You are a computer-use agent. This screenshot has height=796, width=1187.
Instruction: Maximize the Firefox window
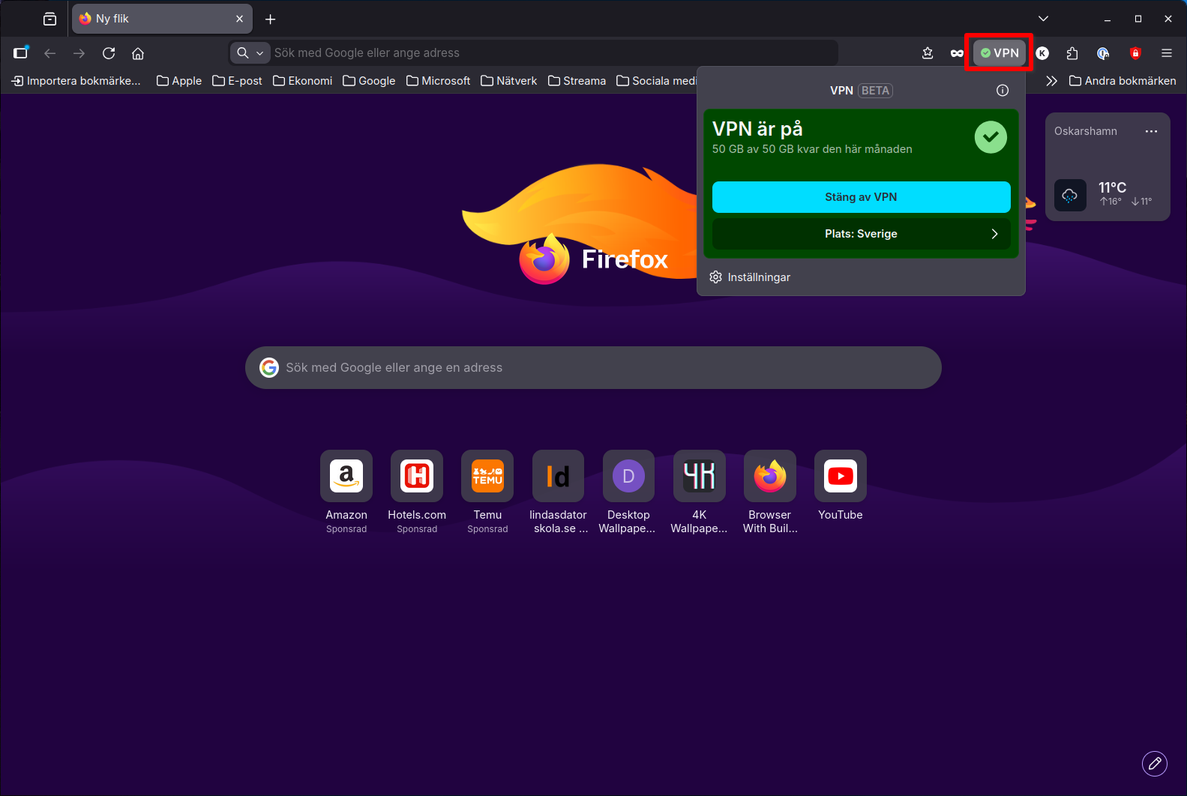(1138, 19)
